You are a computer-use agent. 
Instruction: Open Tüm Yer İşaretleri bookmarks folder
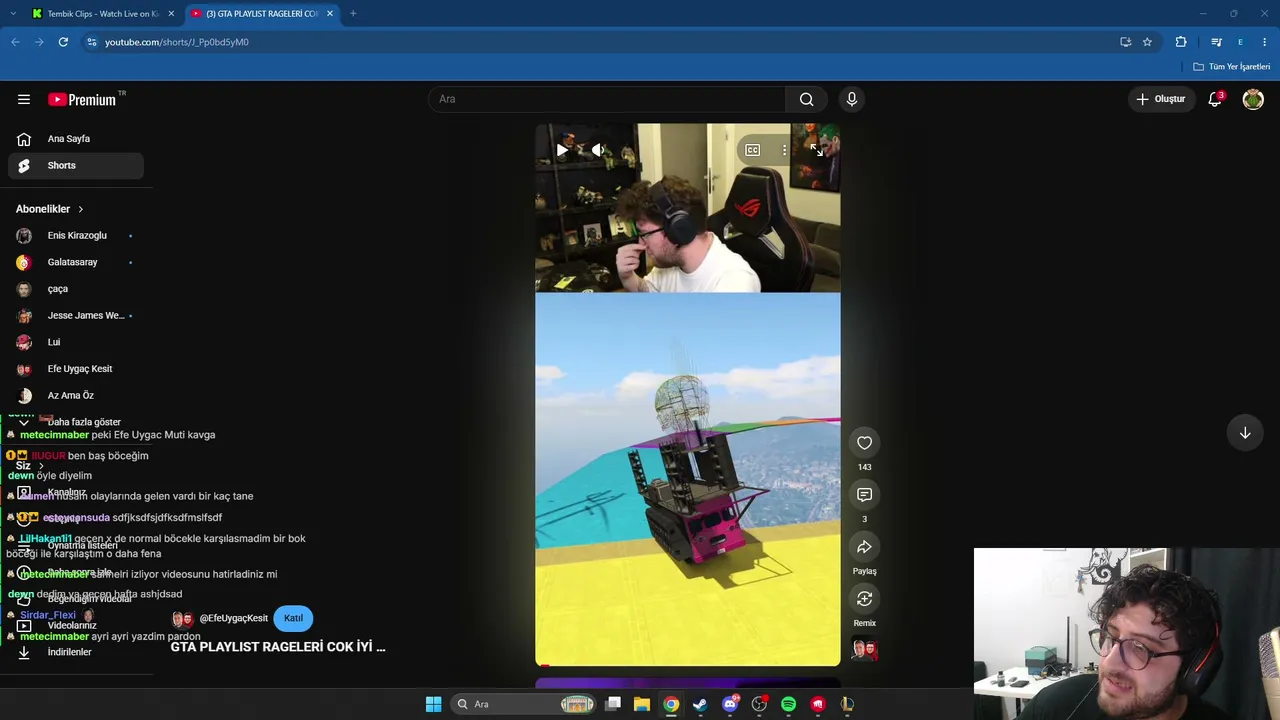point(1231,67)
